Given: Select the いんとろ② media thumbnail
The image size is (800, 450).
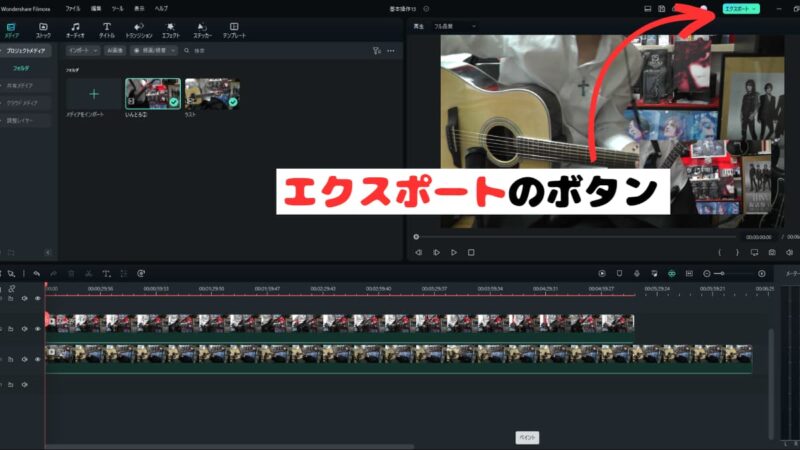Looking at the screenshot, I should [x=153, y=93].
